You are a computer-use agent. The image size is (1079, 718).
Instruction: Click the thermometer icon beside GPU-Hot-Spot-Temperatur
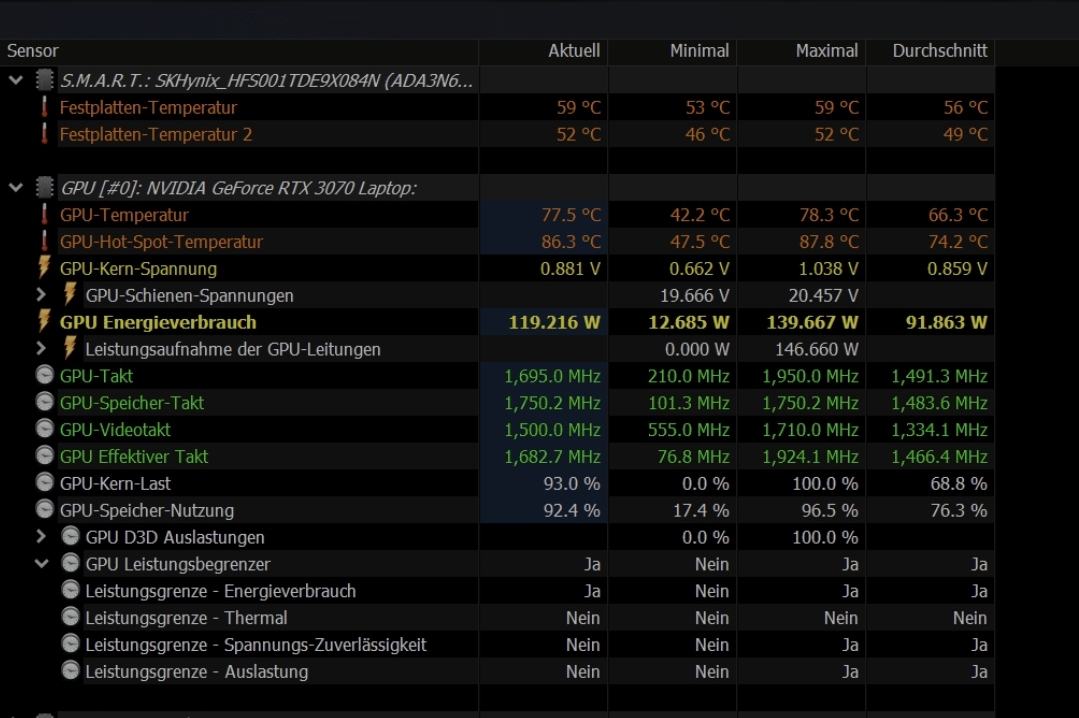(x=44, y=242)
